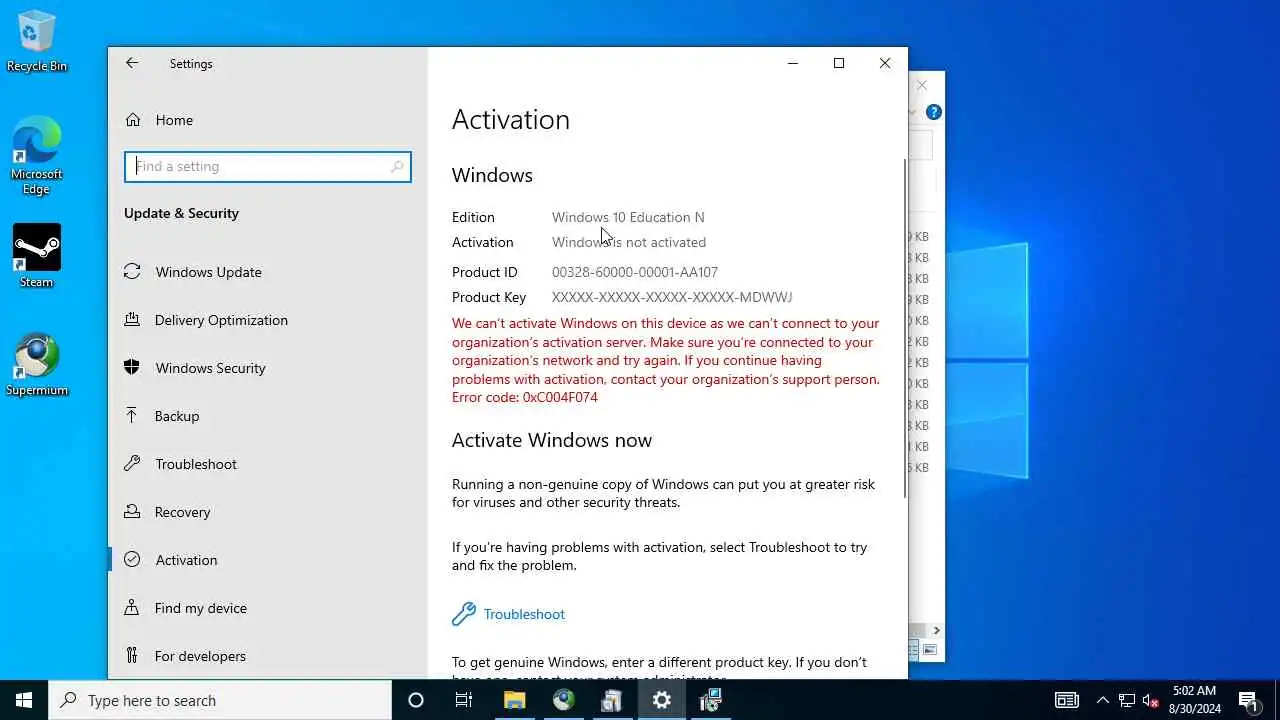
Task: Click the wrench icon beside Troubleshoot link
Action: [463, 614]
